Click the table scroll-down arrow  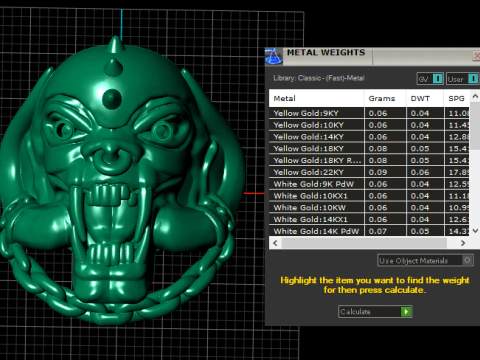click(x=475, y=231)
